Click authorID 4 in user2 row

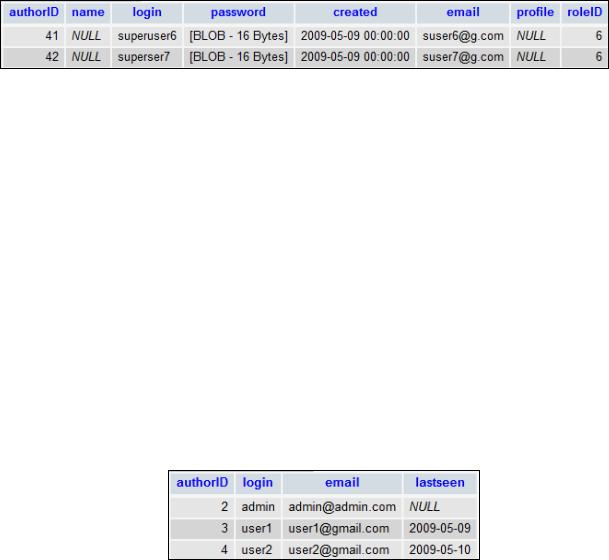(x=224, y=550)
